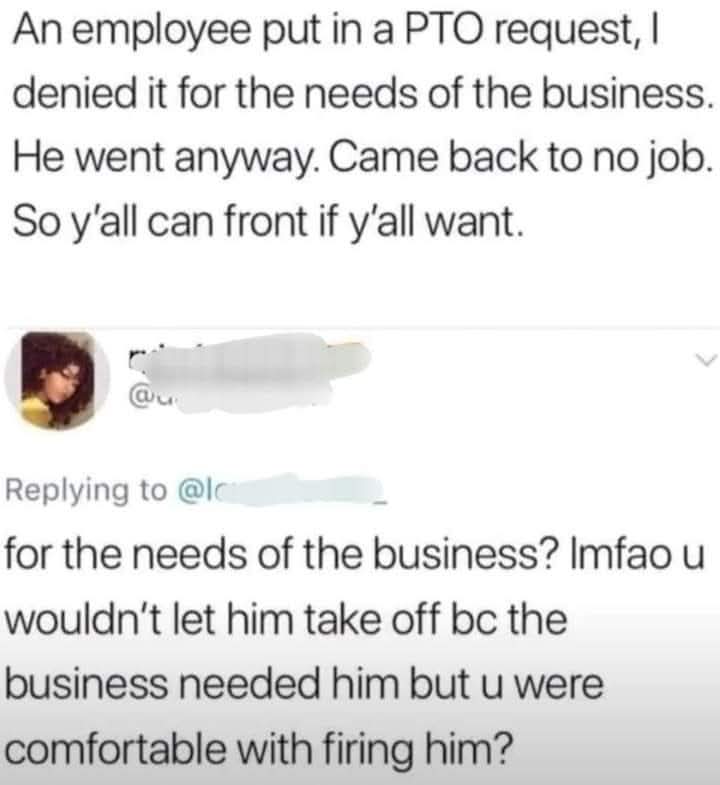Click reply line 'wouldn't let him take off'
This screenshot has height=785, width=720.
click(286, 620)
